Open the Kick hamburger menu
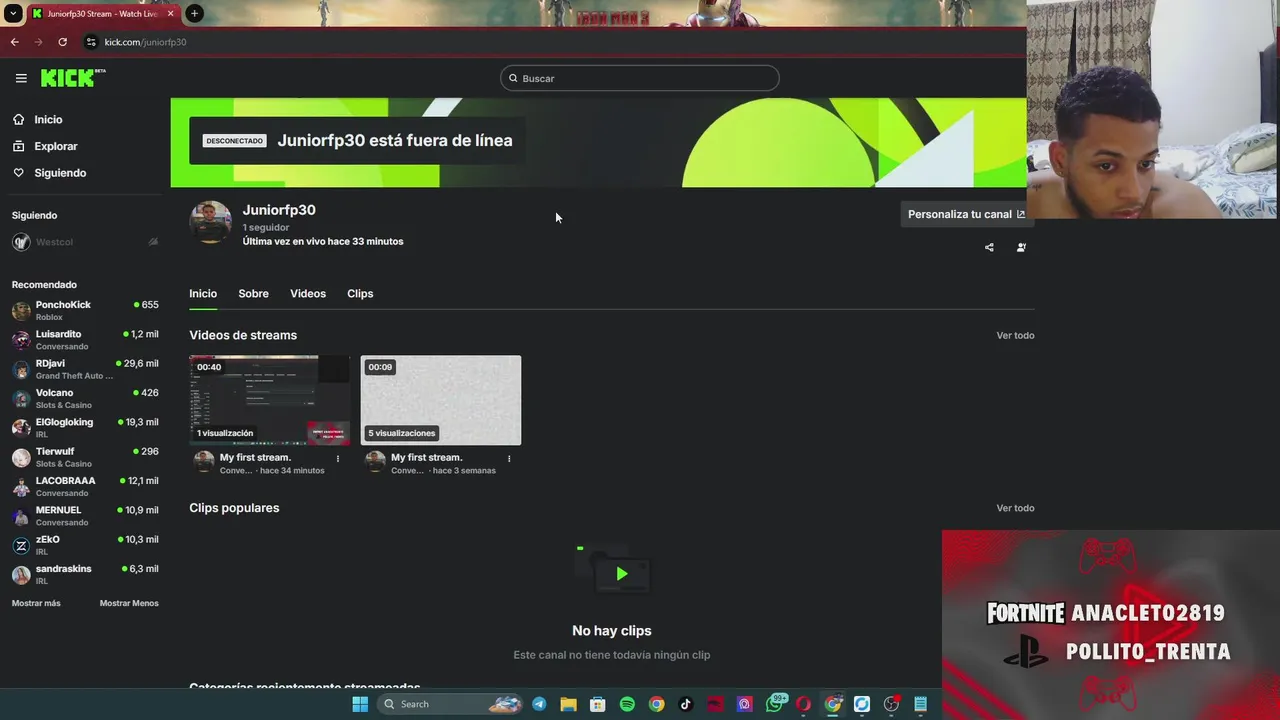1280x720 pixels. tap(21, 78)
